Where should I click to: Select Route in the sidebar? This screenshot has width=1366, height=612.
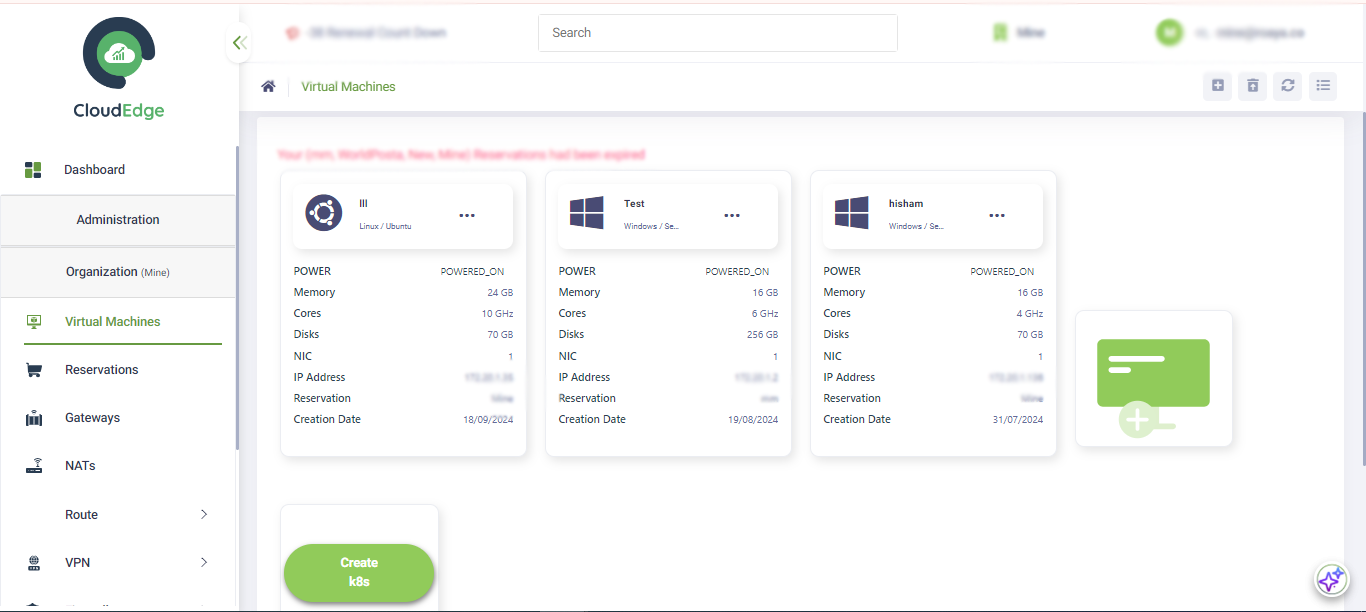tap(82, 515)
